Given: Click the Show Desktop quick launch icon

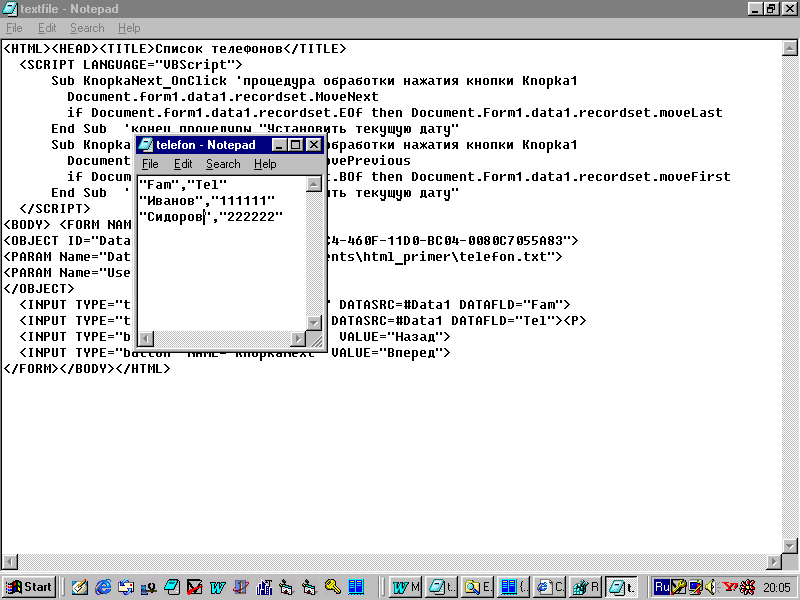Looking at the screenshot, I should click(x=79, y=587).
